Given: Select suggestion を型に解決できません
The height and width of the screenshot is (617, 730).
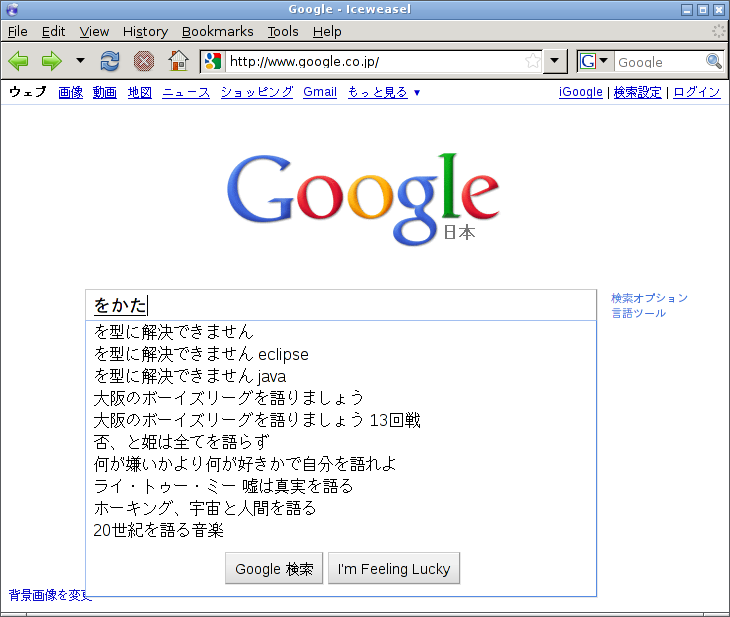Looking at the screenshot, I should [x=341, y=332].
